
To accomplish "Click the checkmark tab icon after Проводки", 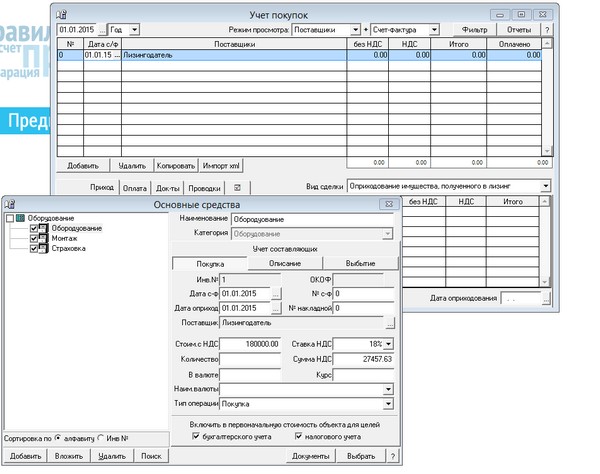I will pyautogui.click(x=237, y=187).
